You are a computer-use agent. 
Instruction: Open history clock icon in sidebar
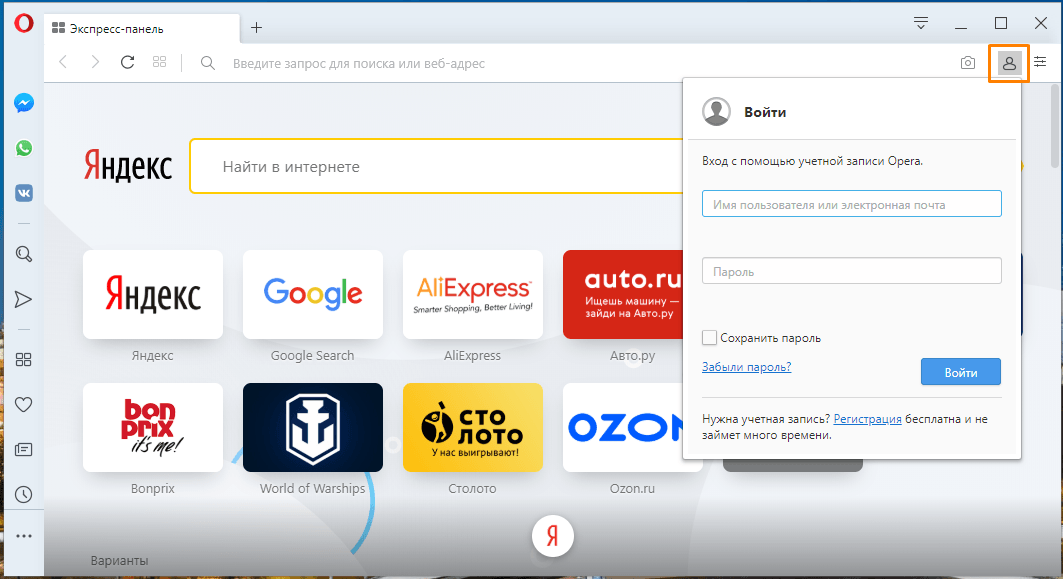[x=24, y=494]
